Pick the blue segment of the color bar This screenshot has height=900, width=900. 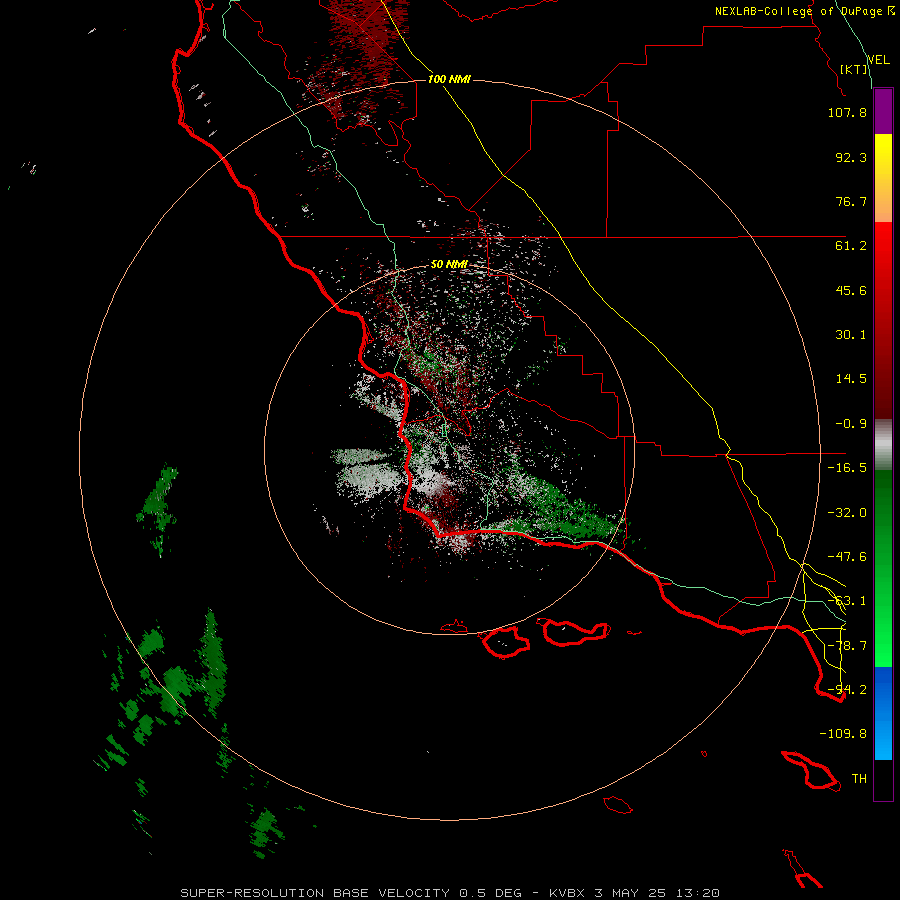(x=883, y=713)
